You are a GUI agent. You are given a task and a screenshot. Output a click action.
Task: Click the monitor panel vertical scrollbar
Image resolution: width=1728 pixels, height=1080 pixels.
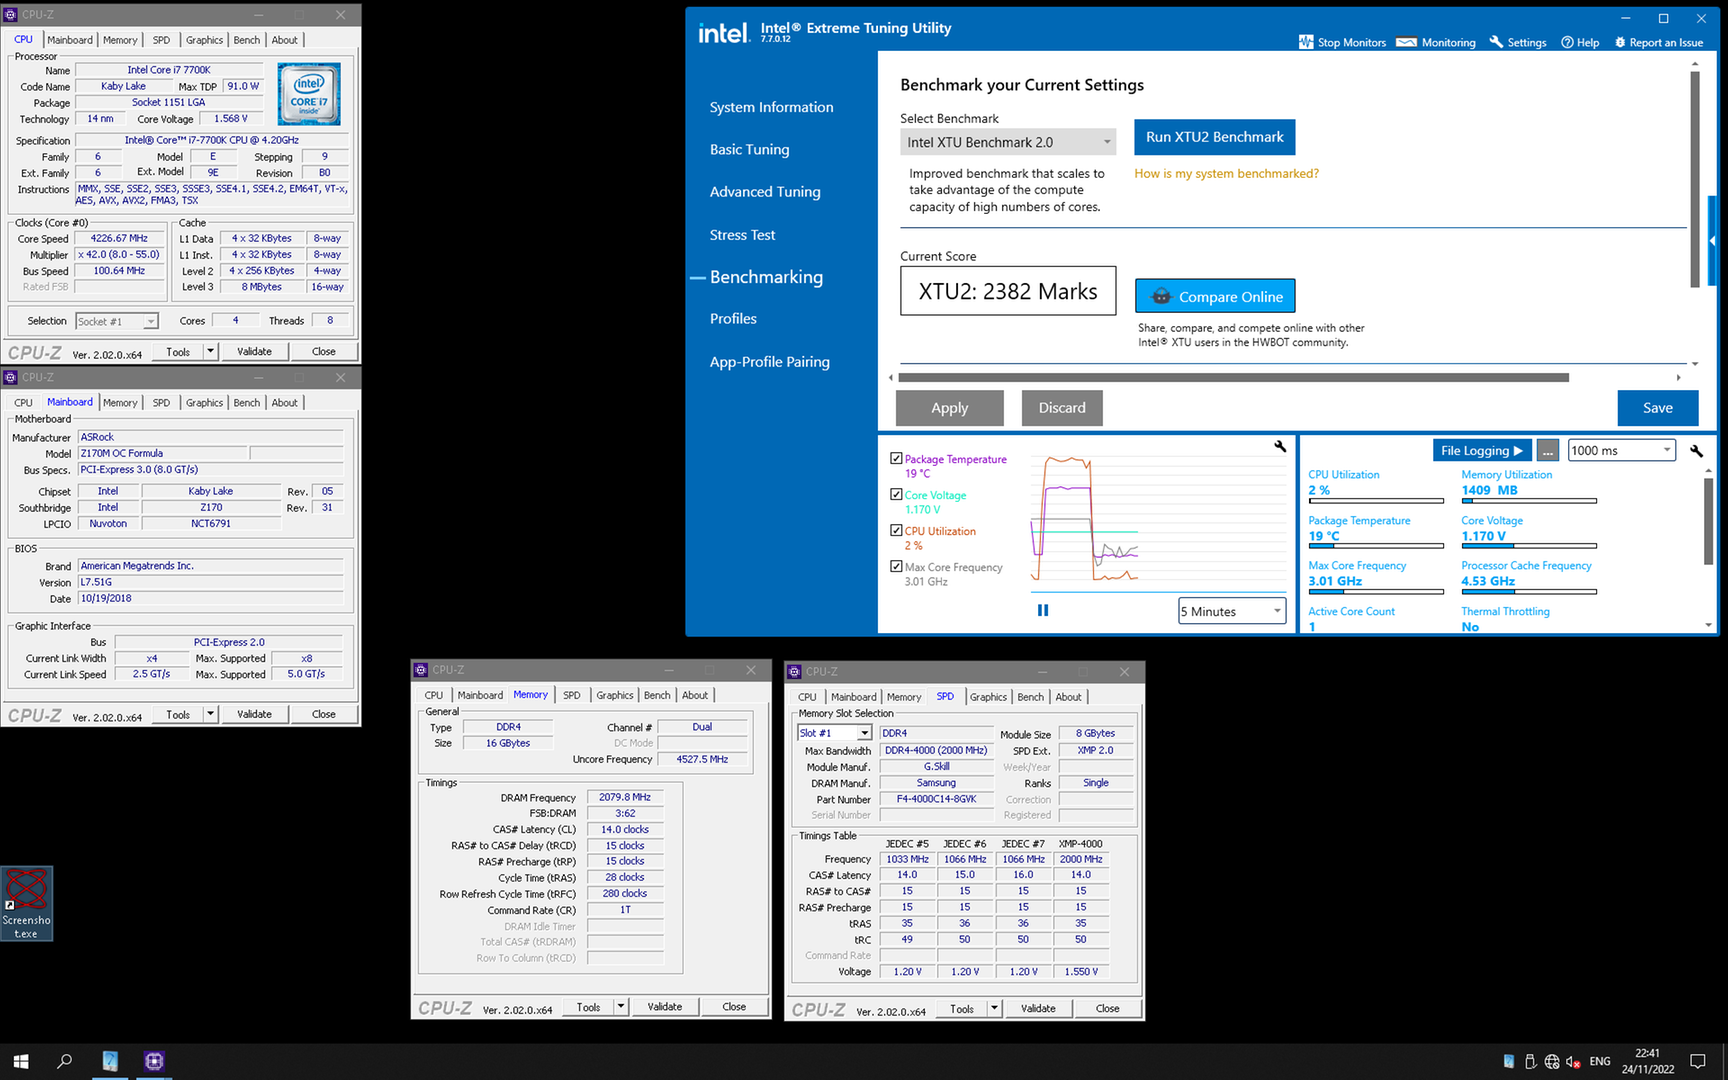[1708, 522]
